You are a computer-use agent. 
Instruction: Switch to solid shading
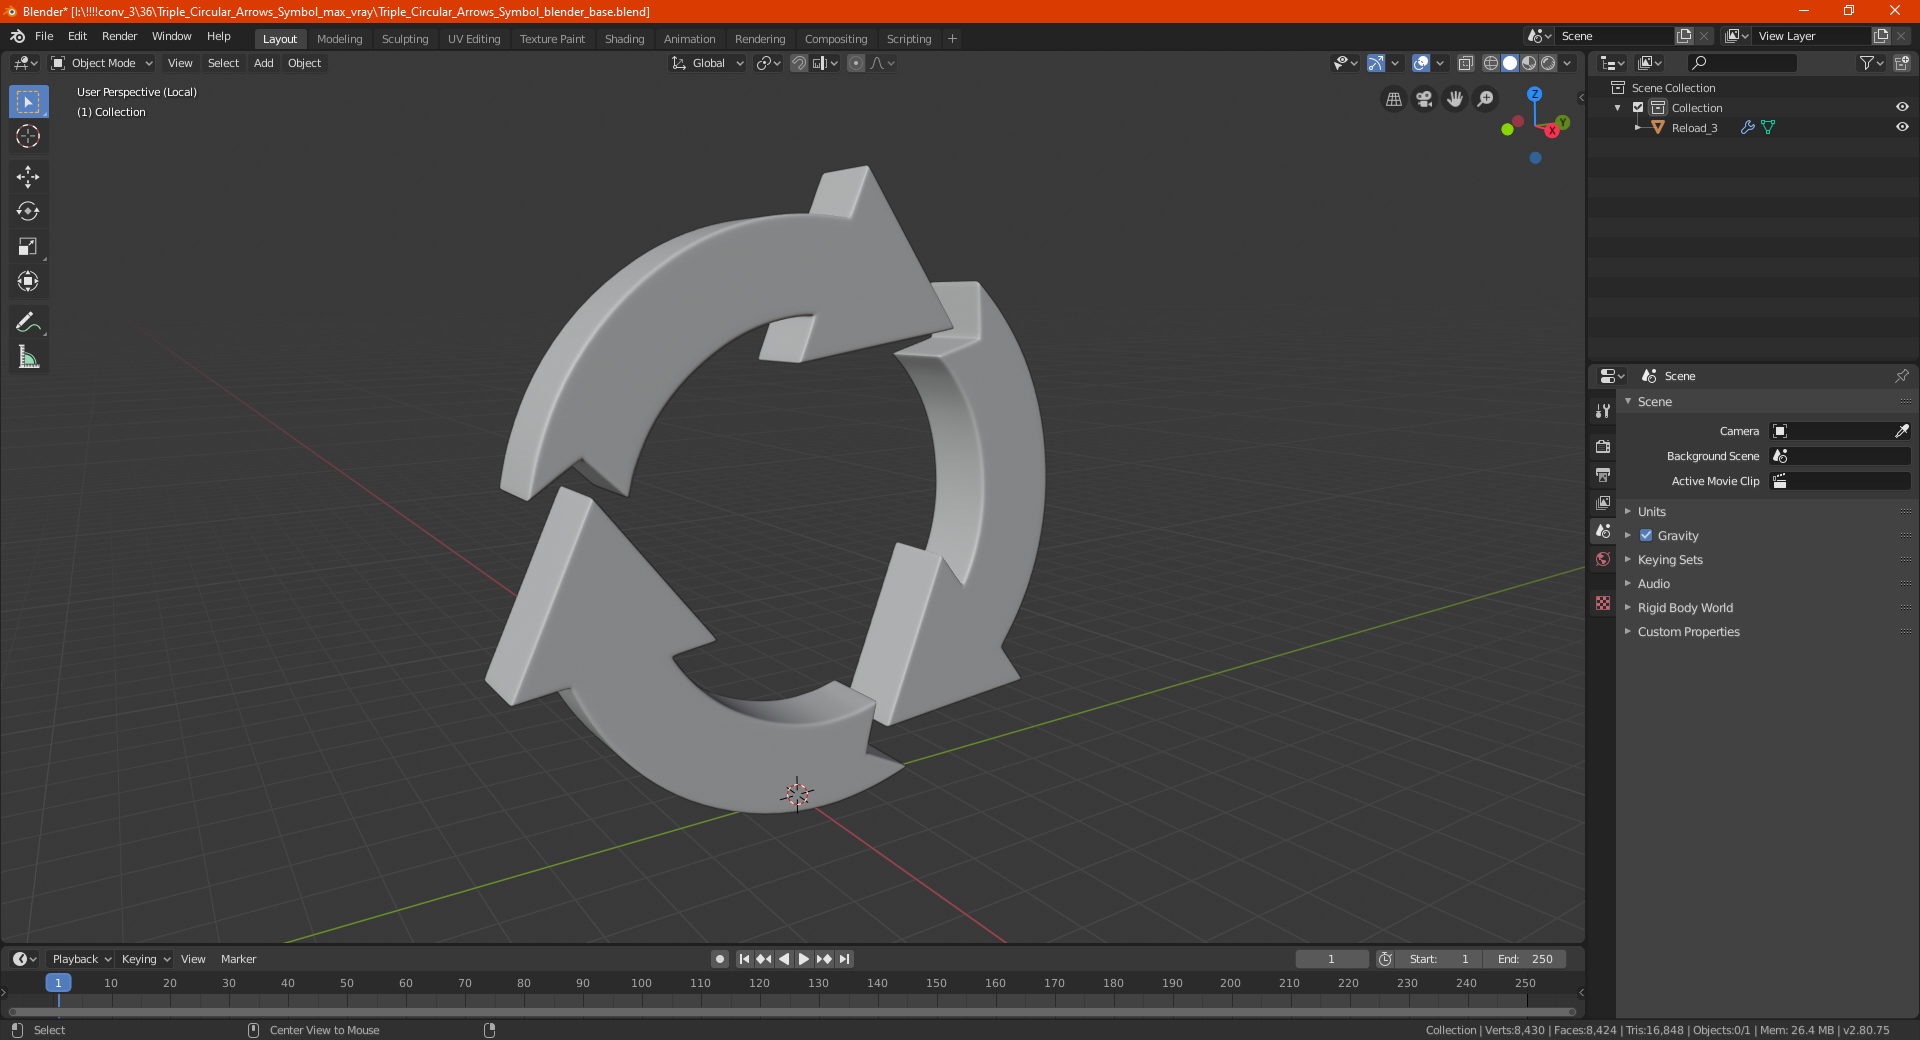tap(1510, 63)
